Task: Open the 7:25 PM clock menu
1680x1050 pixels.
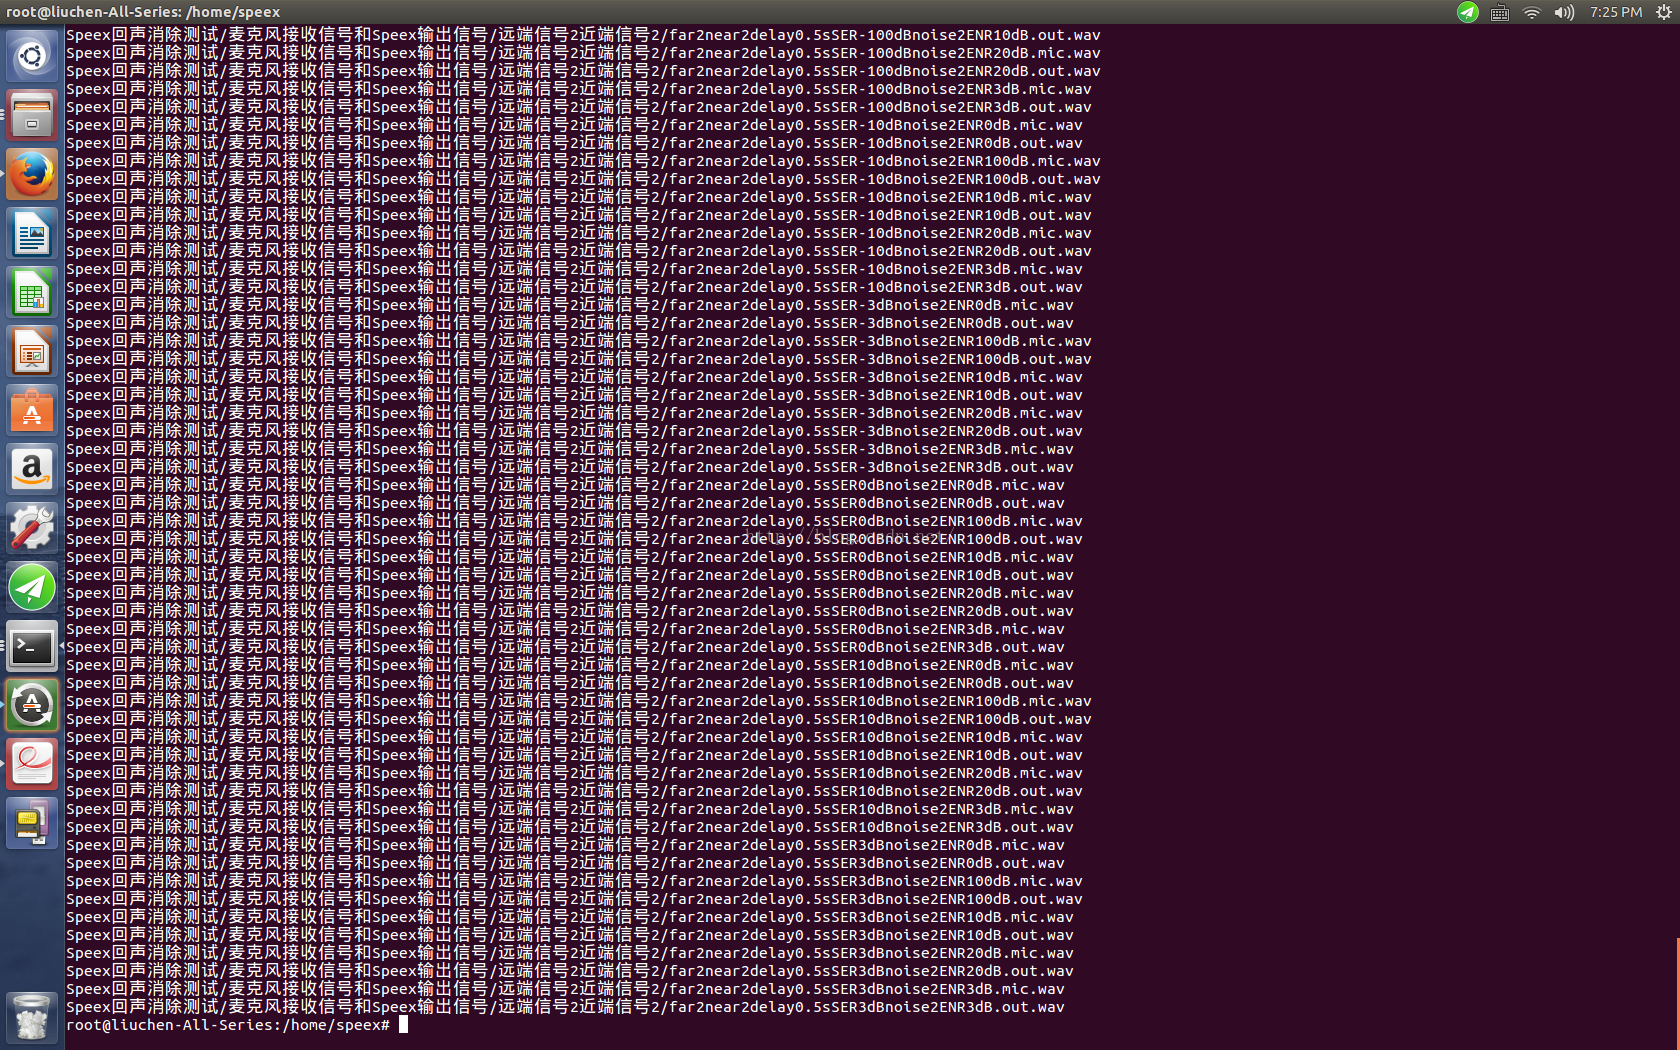Action: click(1616, 12)
